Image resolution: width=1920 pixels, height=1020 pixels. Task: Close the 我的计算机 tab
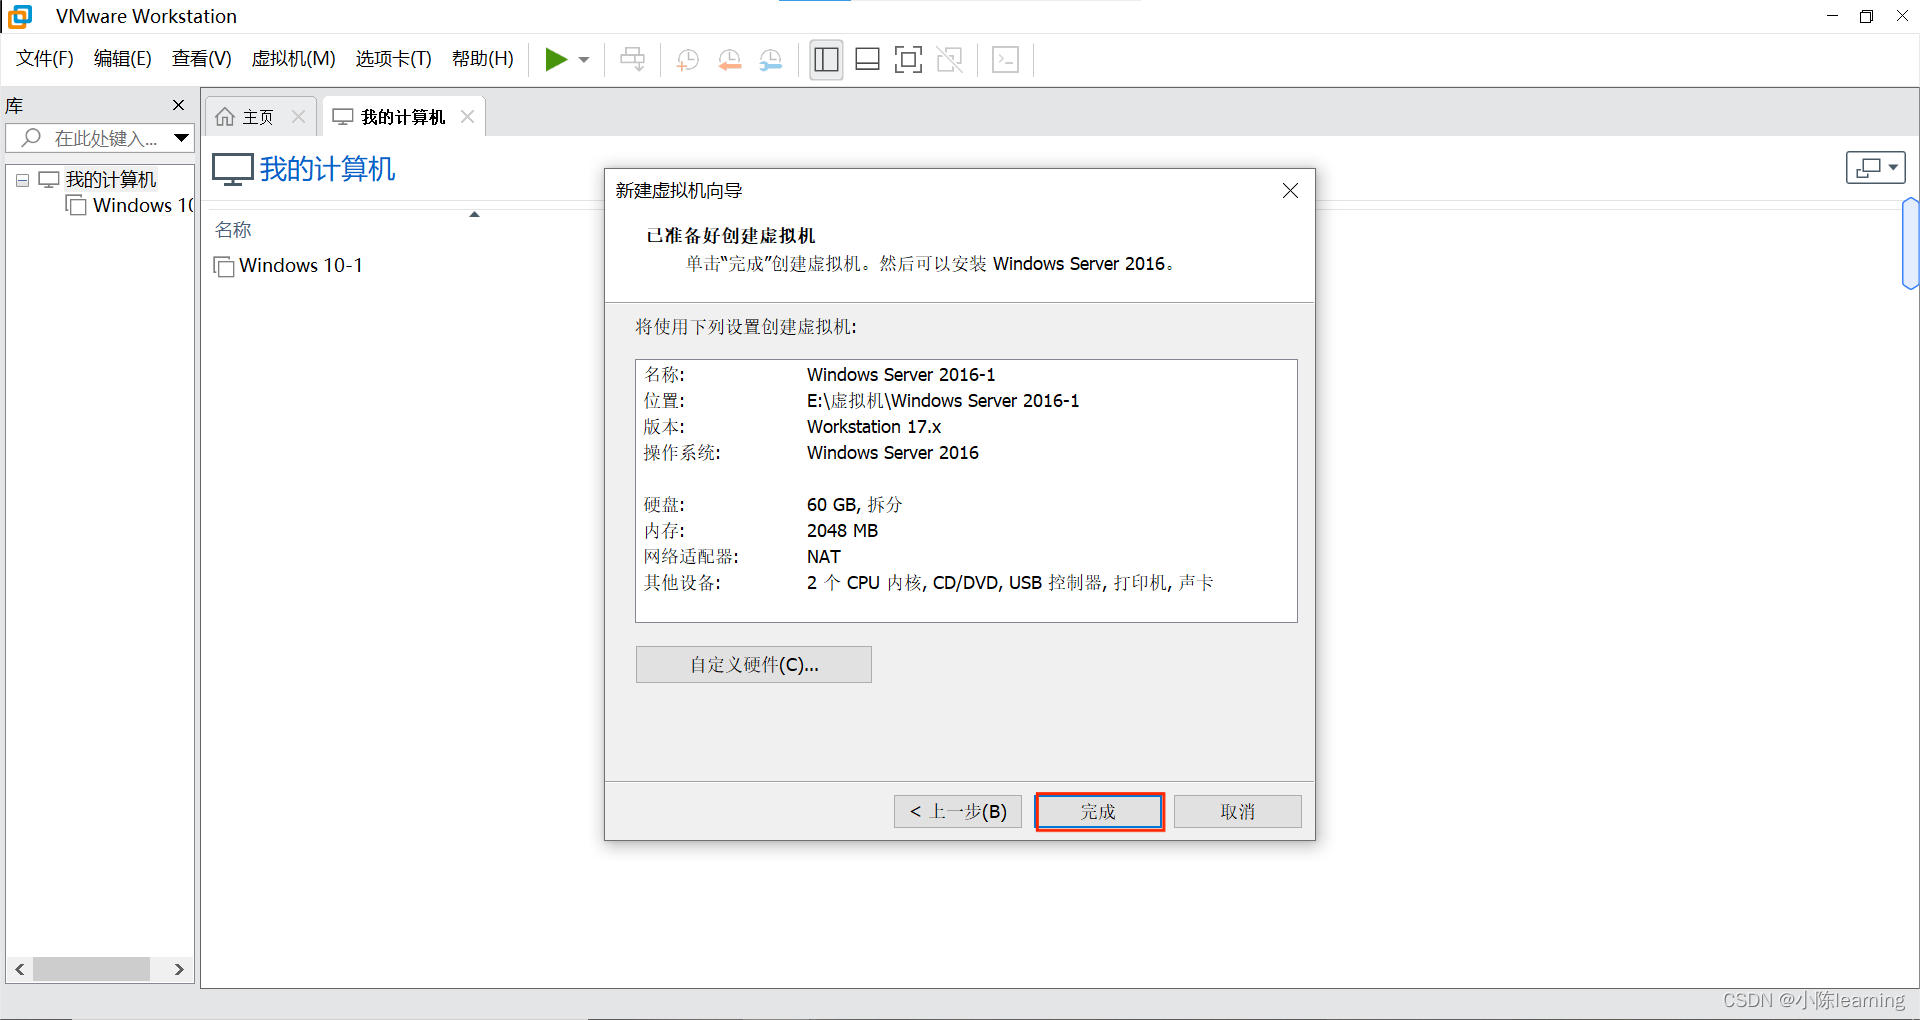point(467,117)
